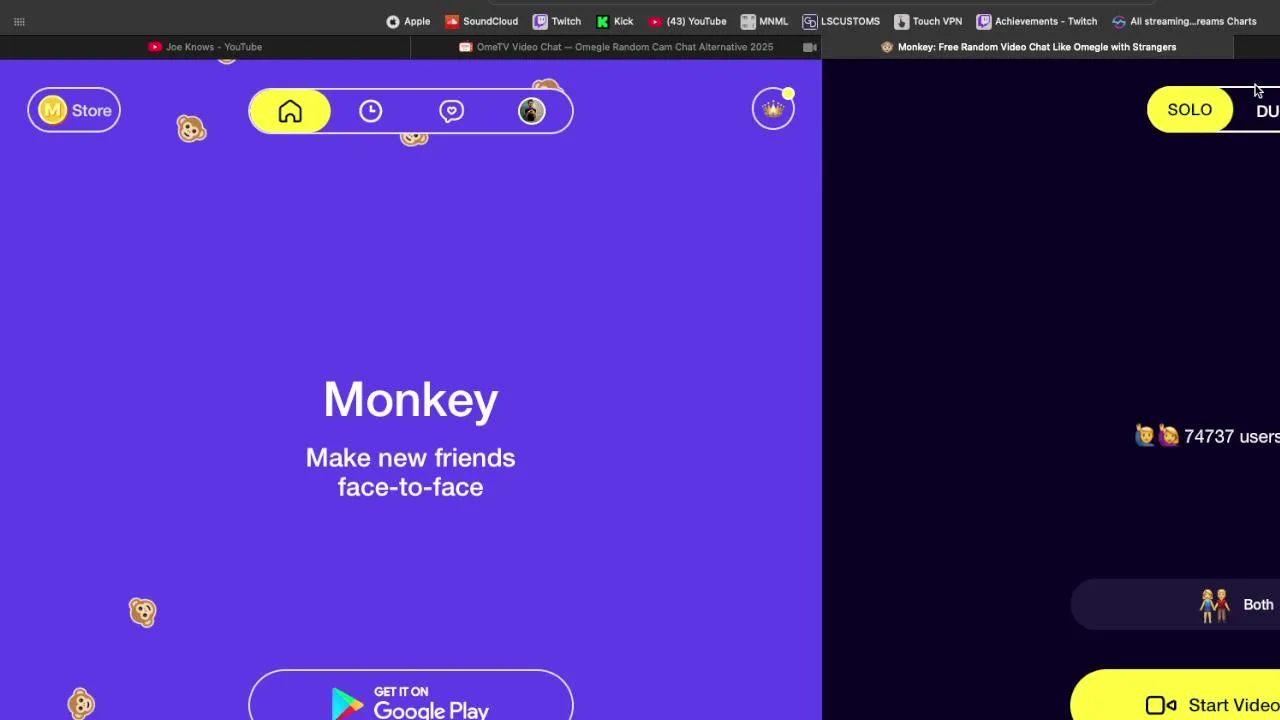
Task: Click the M coin icon in Store
Action: tap(52, 110)
